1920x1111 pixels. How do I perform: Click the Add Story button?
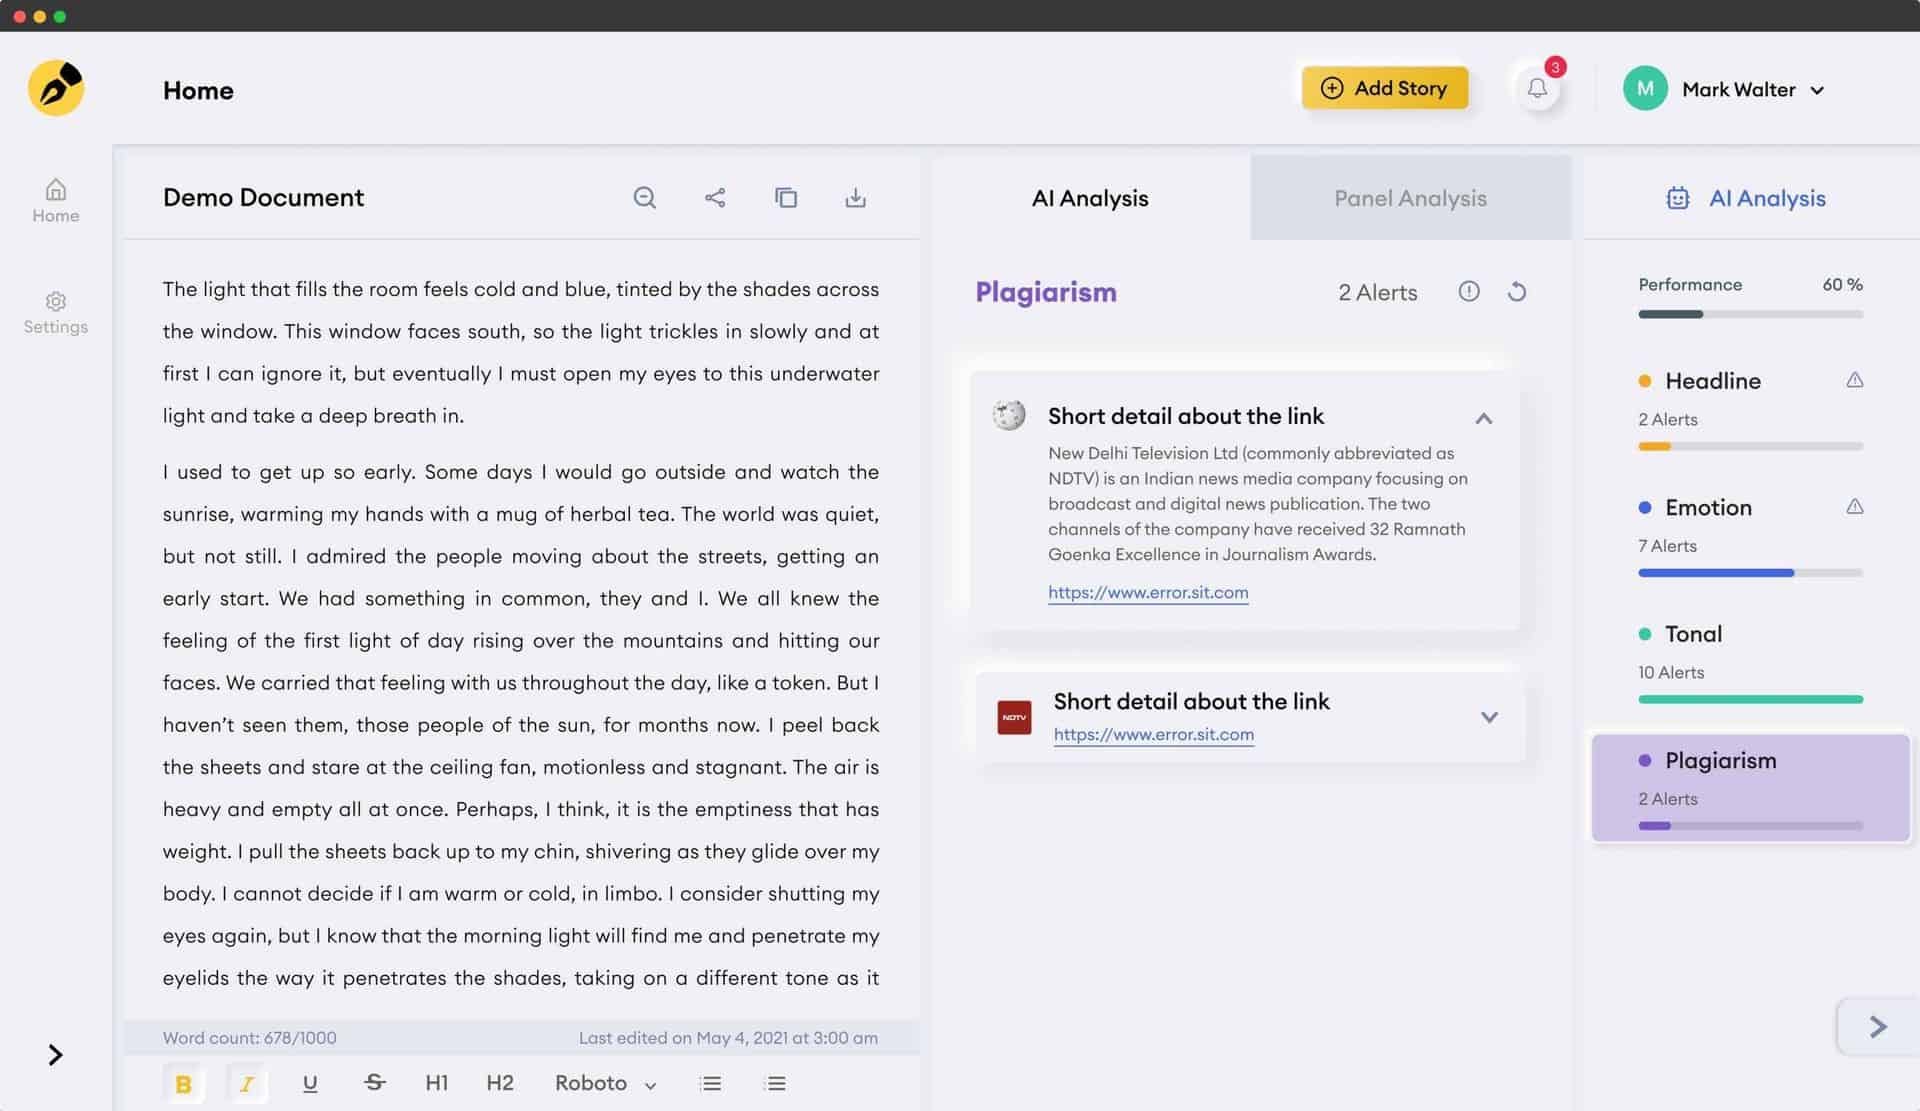(x=1385, y=88)
